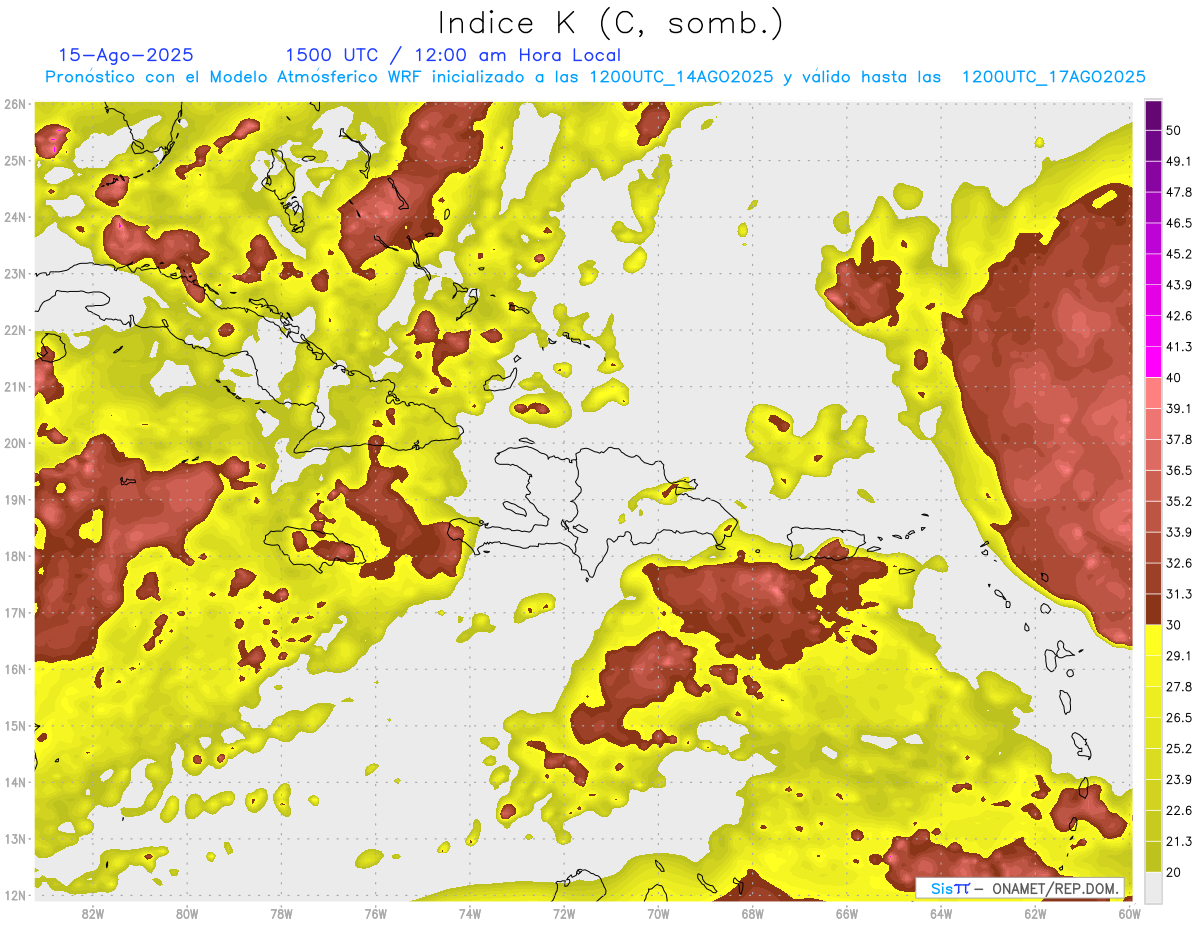Click the 60W longitude label
This screenshot has height=927, width=1200.
pyautogui.click(x=1129, y=913)
